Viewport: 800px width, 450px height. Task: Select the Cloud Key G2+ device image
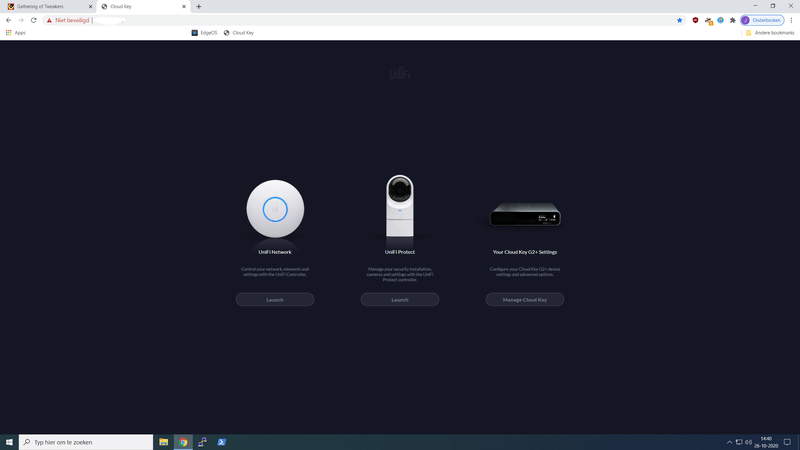(x=525, y=214)
